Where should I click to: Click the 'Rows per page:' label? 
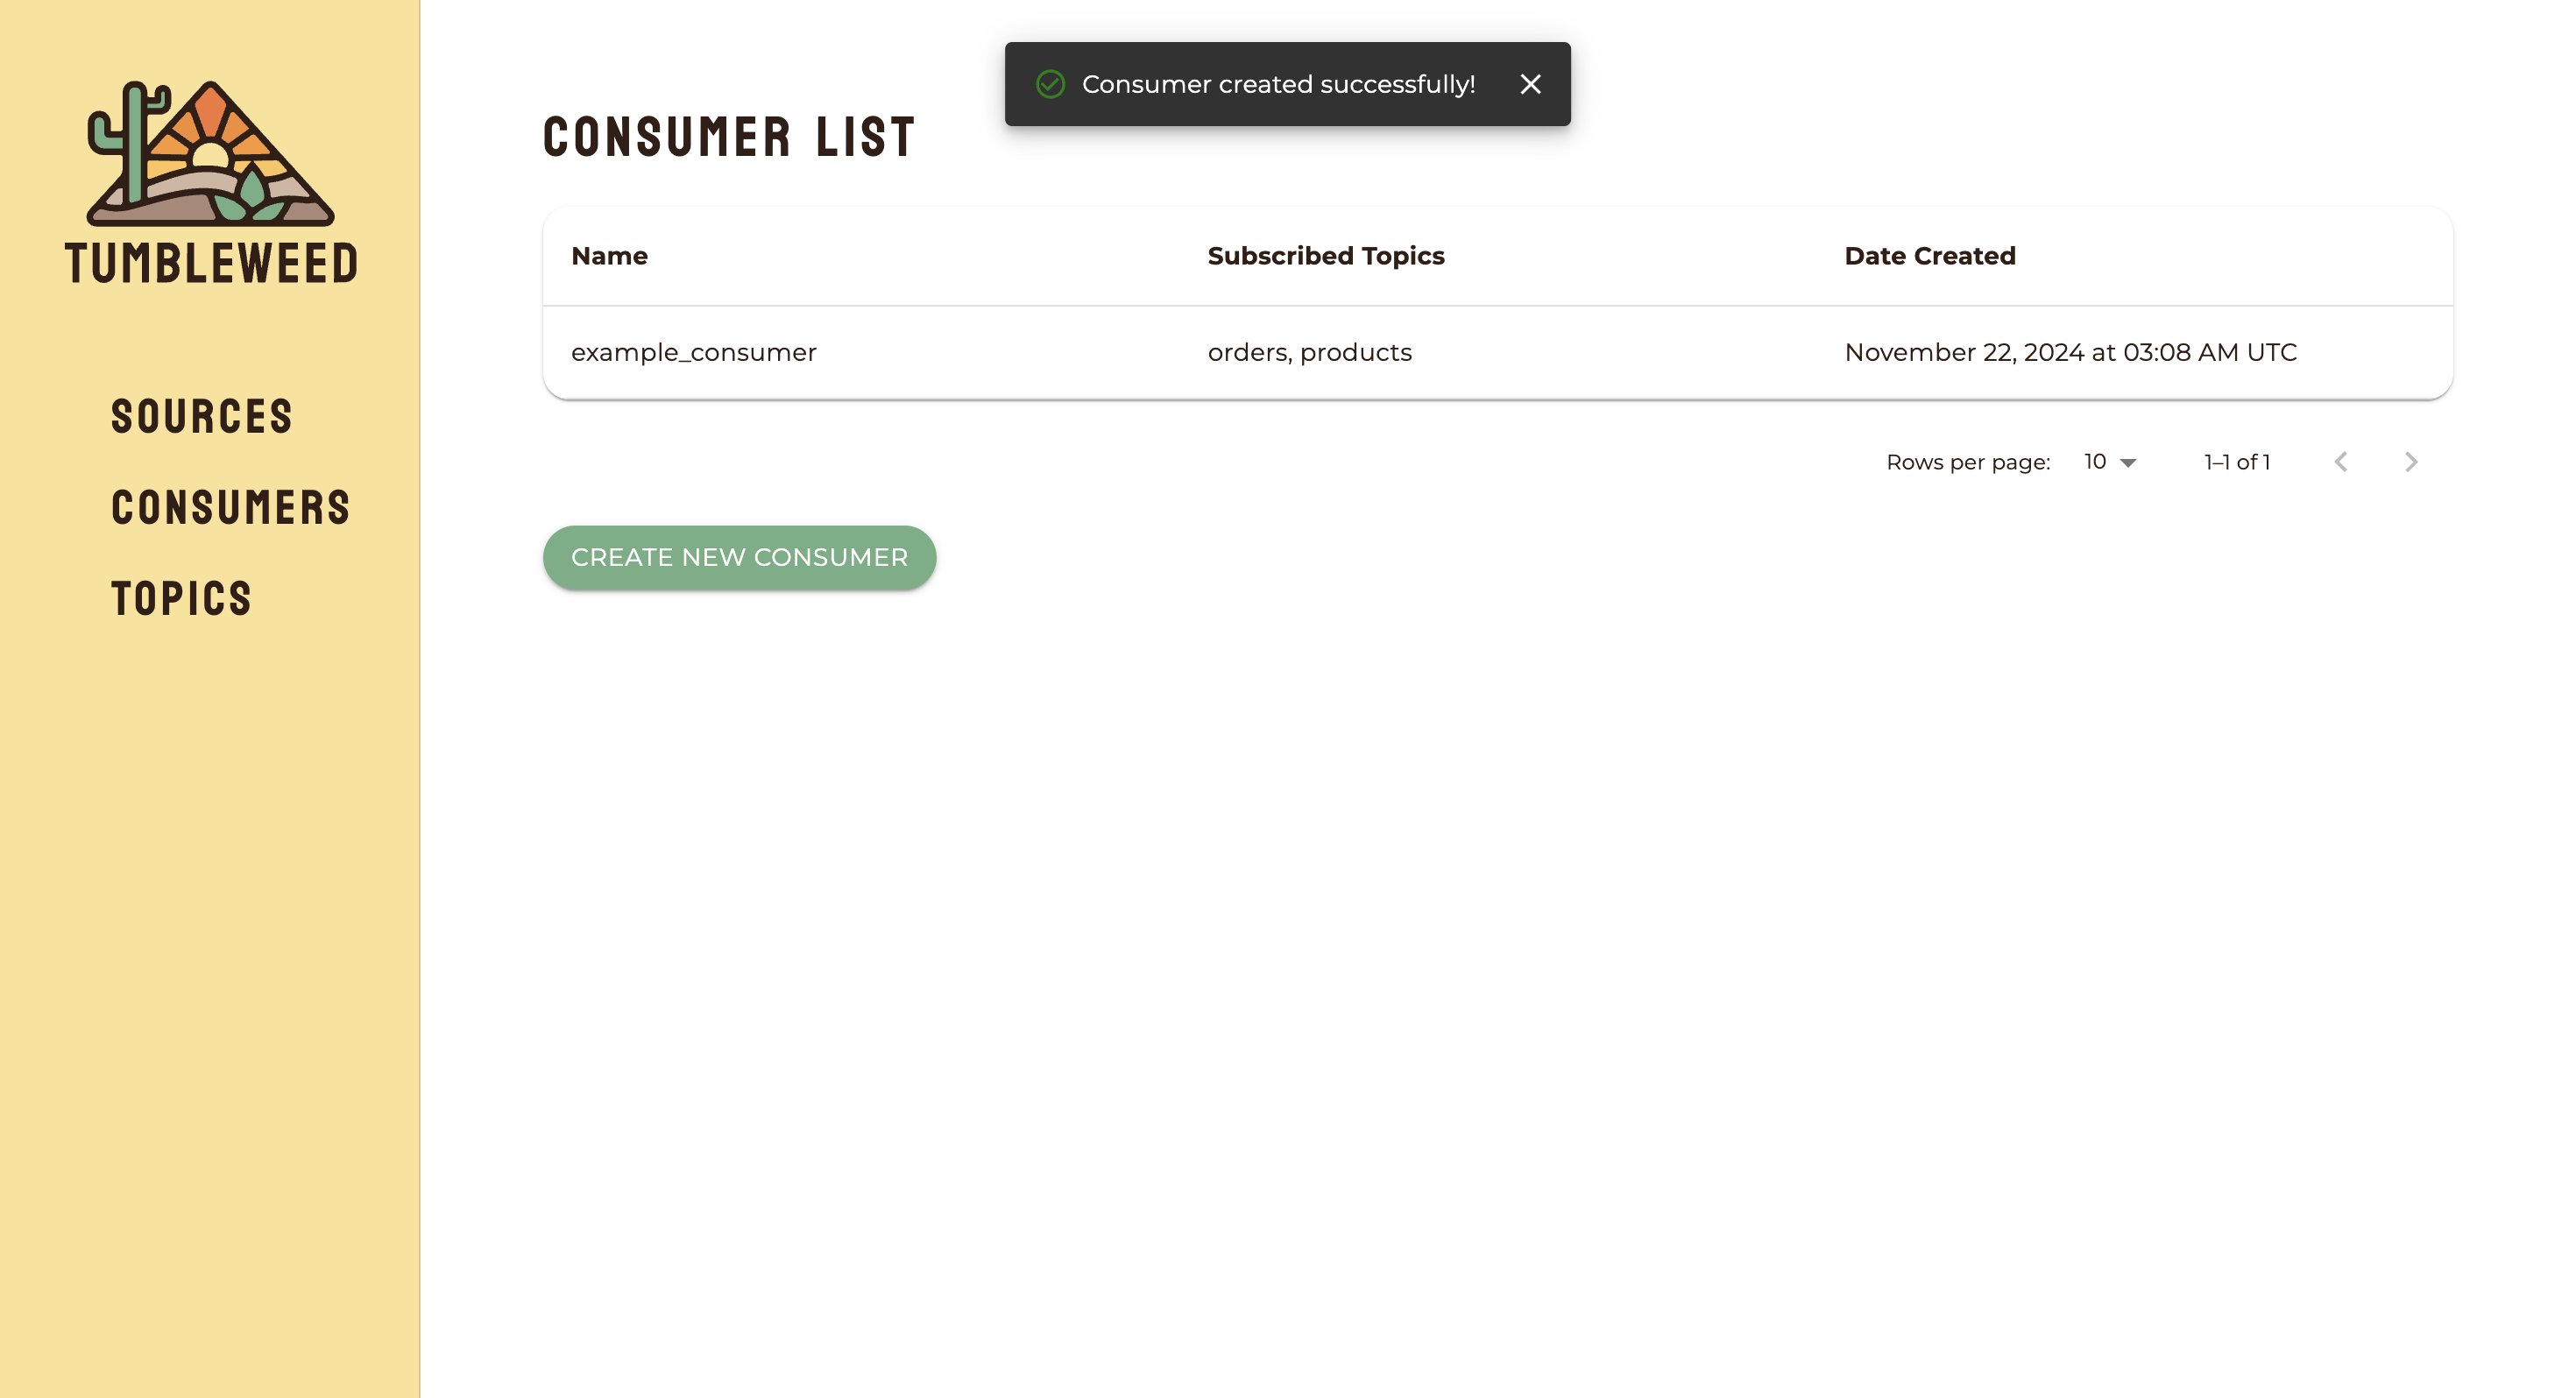(1967, 462)
